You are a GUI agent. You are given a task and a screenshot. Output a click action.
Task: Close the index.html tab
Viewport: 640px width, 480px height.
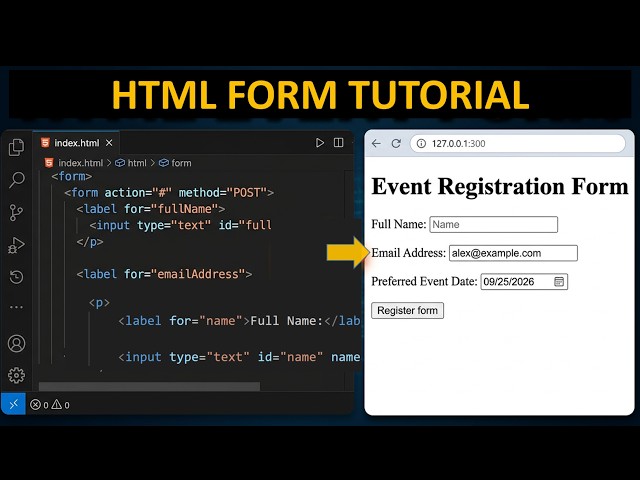click(x=109, y=143)
